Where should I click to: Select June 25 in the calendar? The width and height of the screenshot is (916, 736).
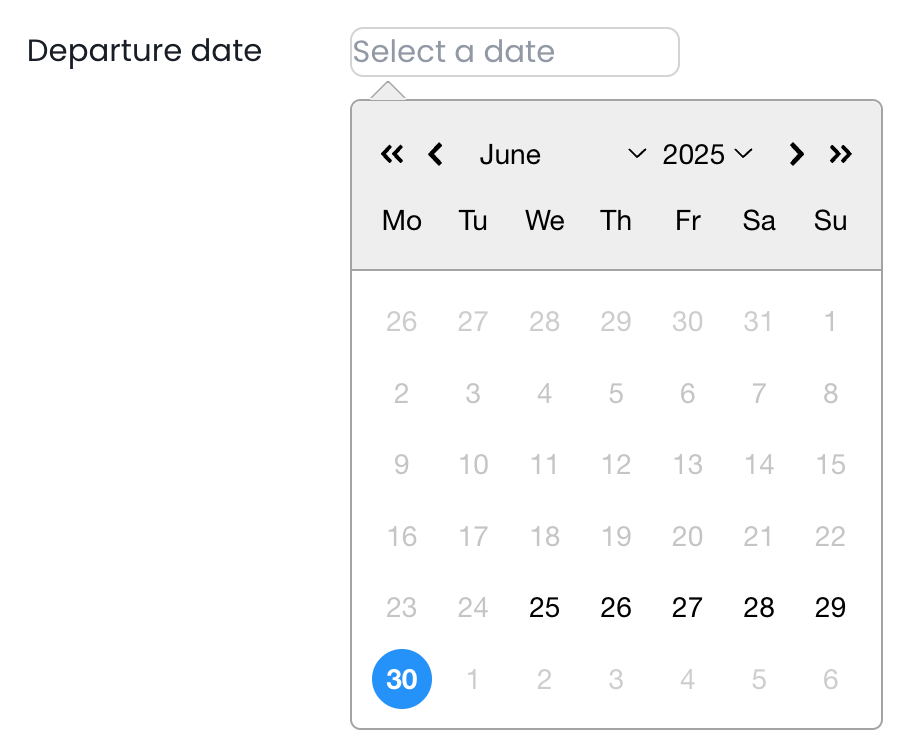544,608
